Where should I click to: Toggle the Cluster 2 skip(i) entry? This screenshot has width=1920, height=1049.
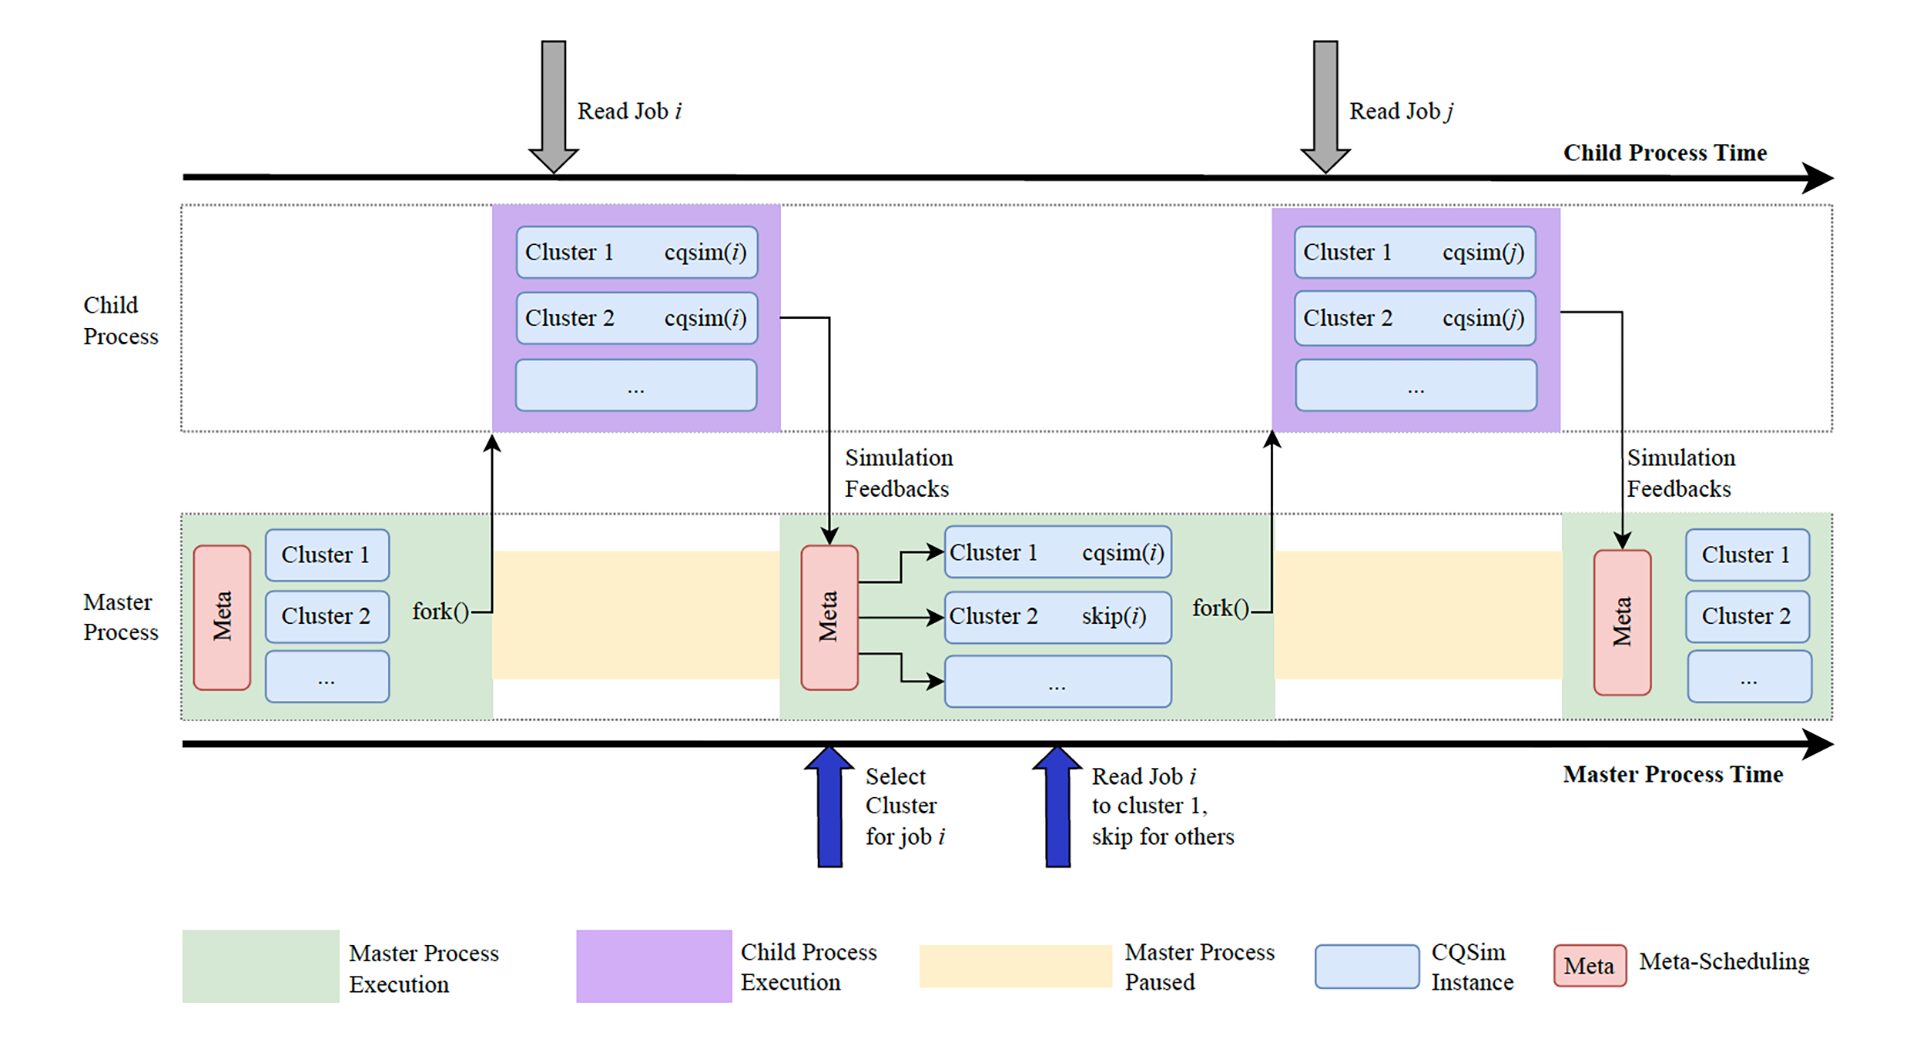[1057, 617]
